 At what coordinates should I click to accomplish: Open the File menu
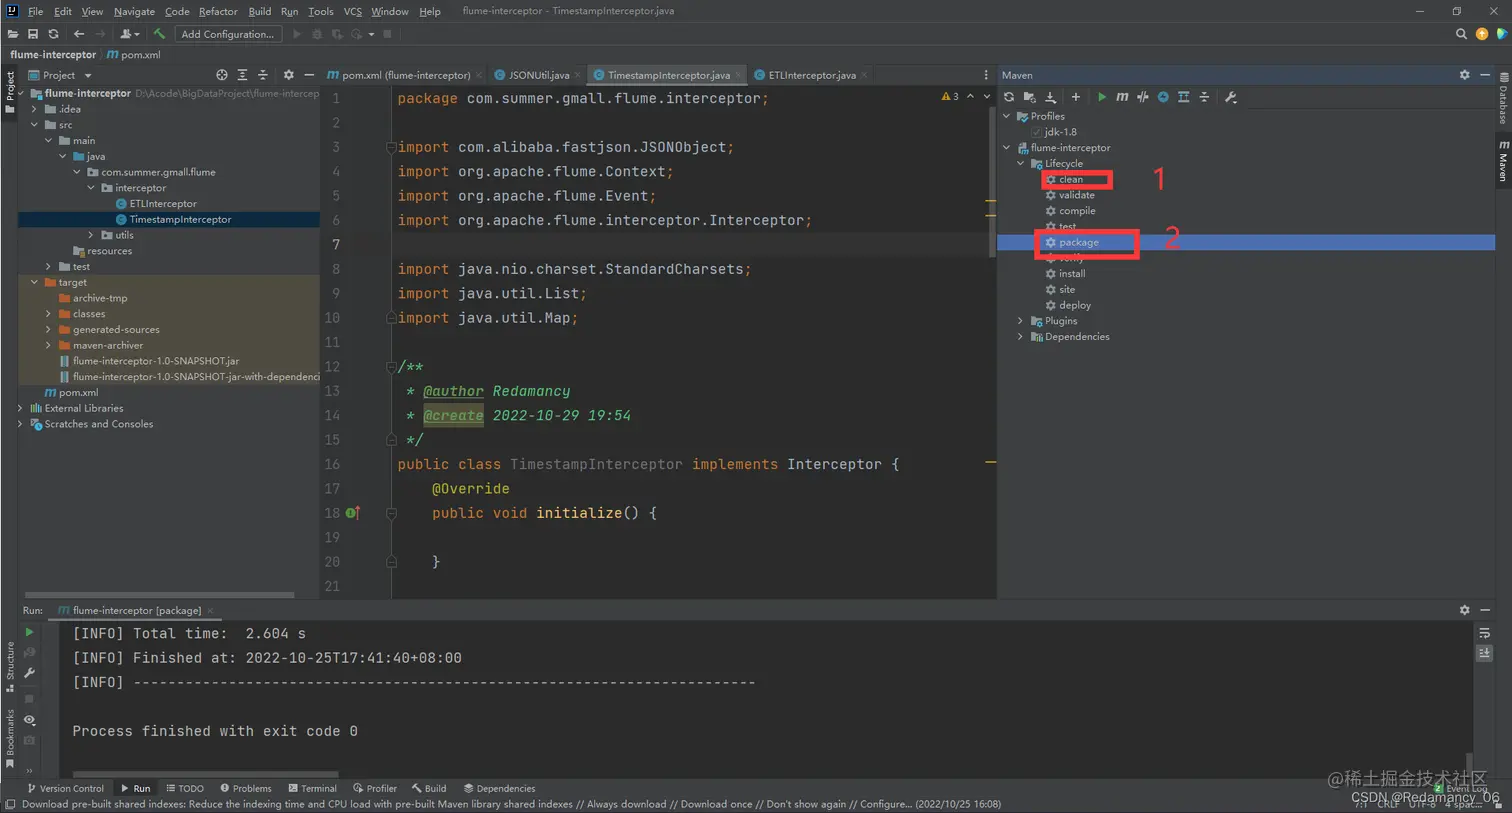pyautogui.click(x=35, y=11)
